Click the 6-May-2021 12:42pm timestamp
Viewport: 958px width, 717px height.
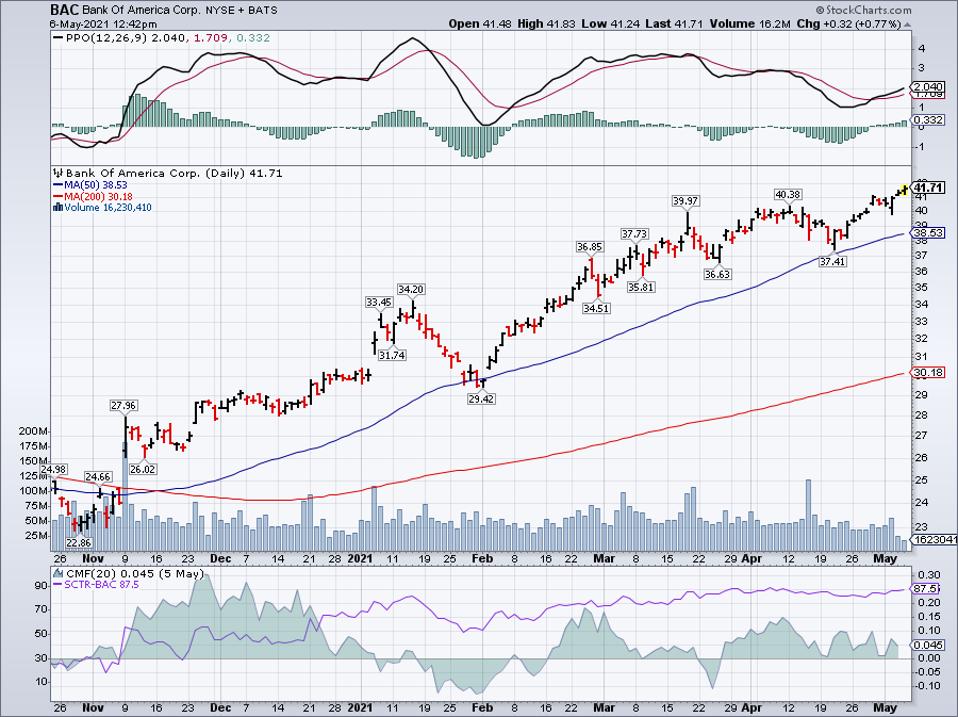[x=104, y=24]
